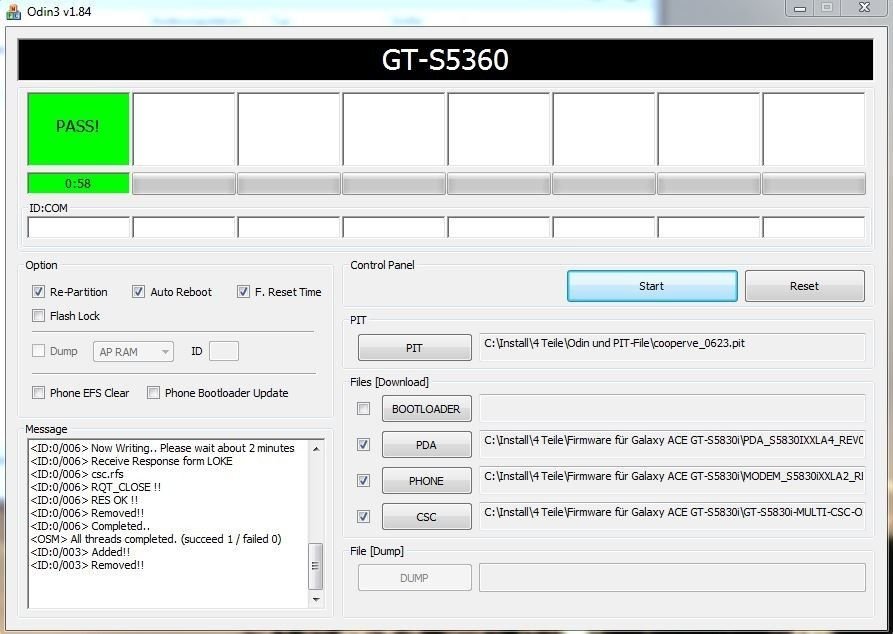Screen dimensions: 893x634
Task: Click the Reset button
Action: pos(804,286)
